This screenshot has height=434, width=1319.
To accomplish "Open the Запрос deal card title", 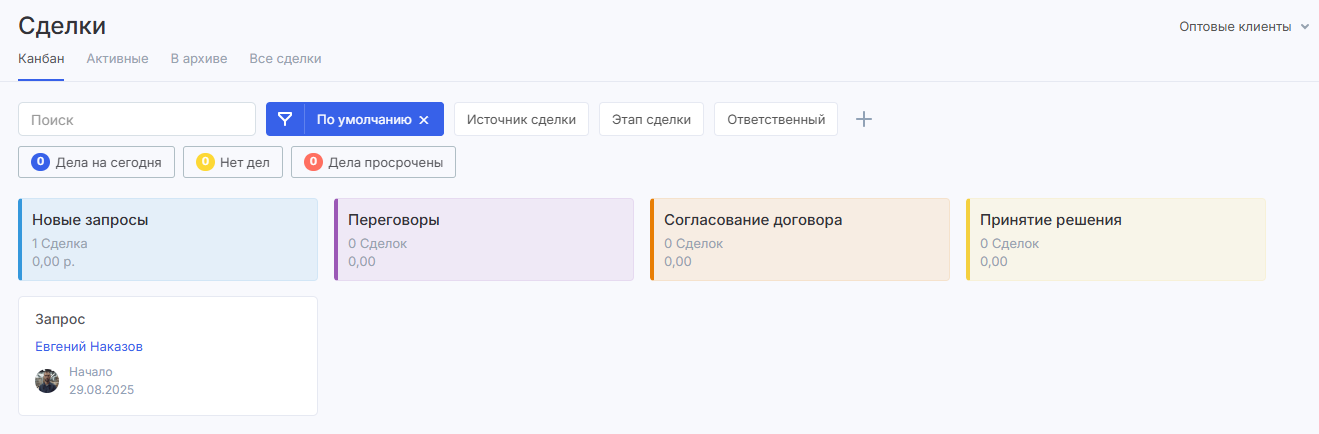I will pos(60,319).
